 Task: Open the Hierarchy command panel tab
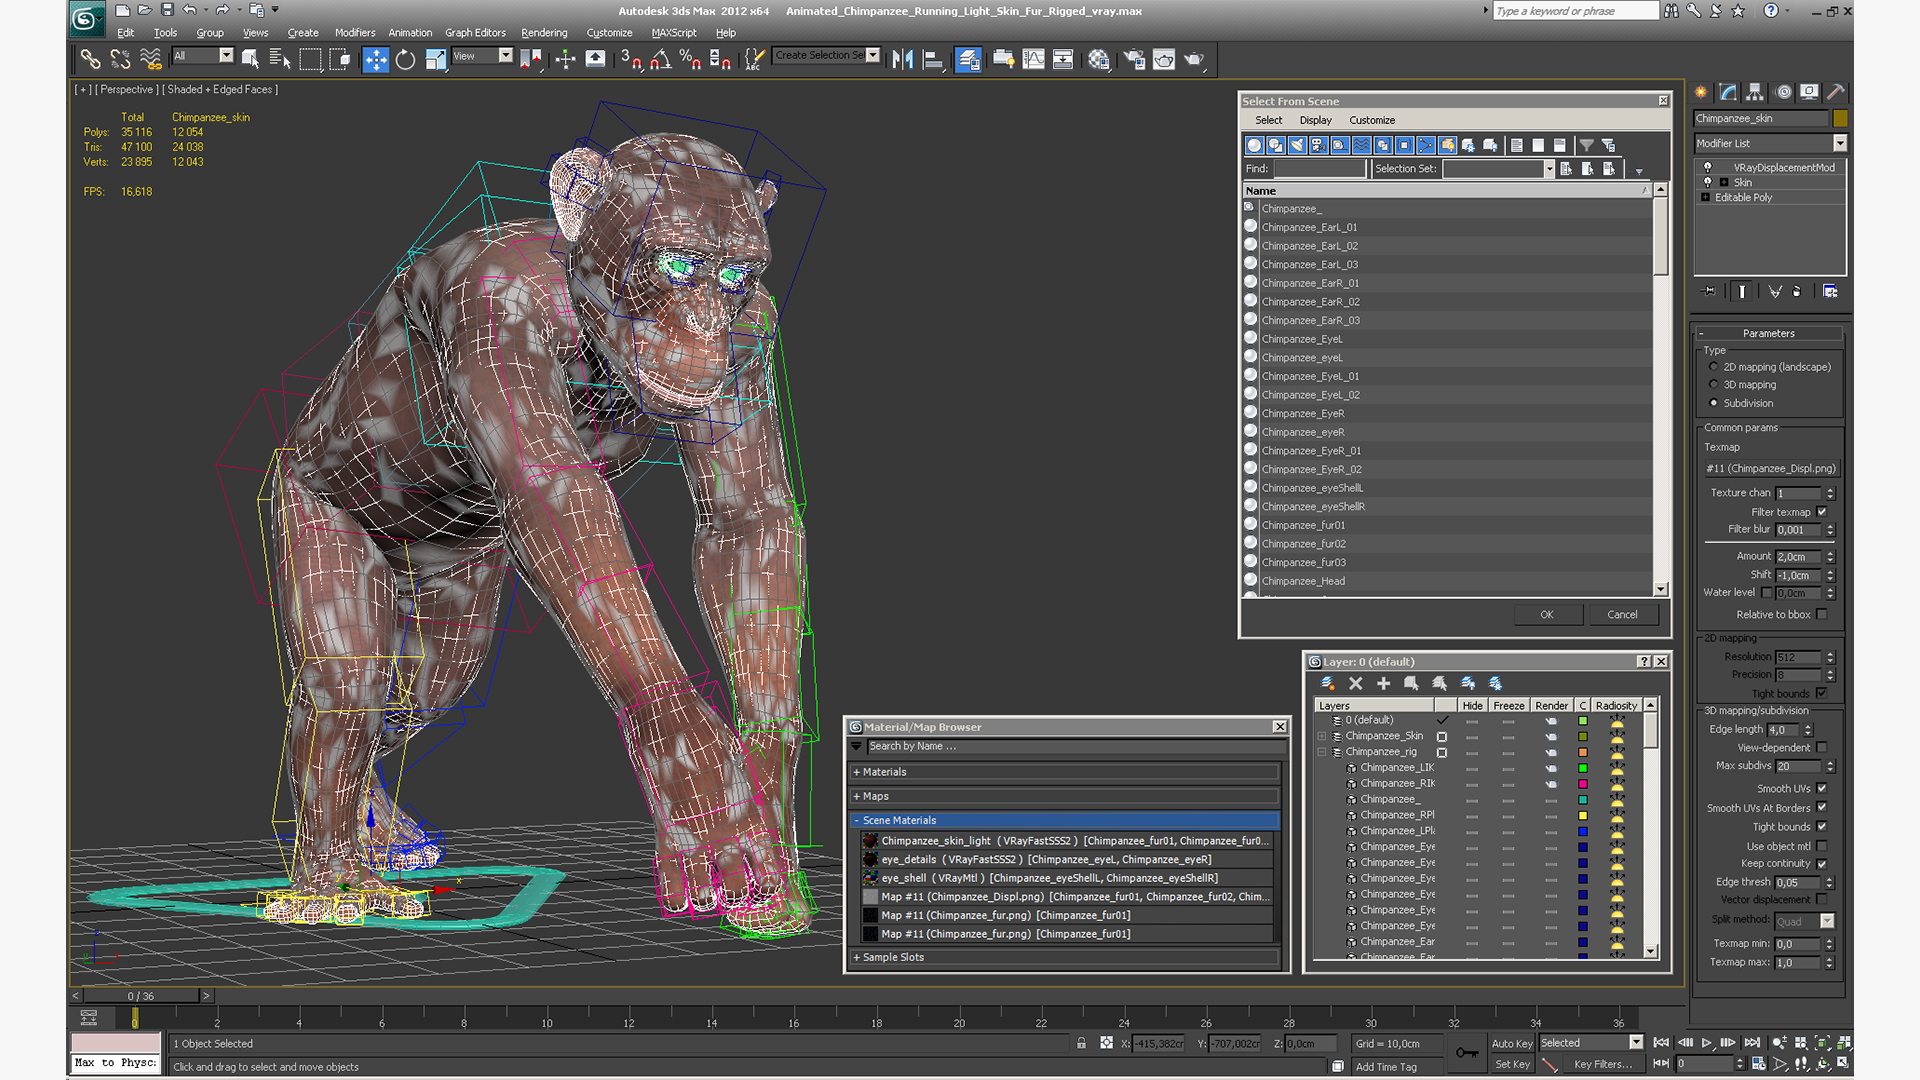pyautogui.click(x=1755, y=92)
